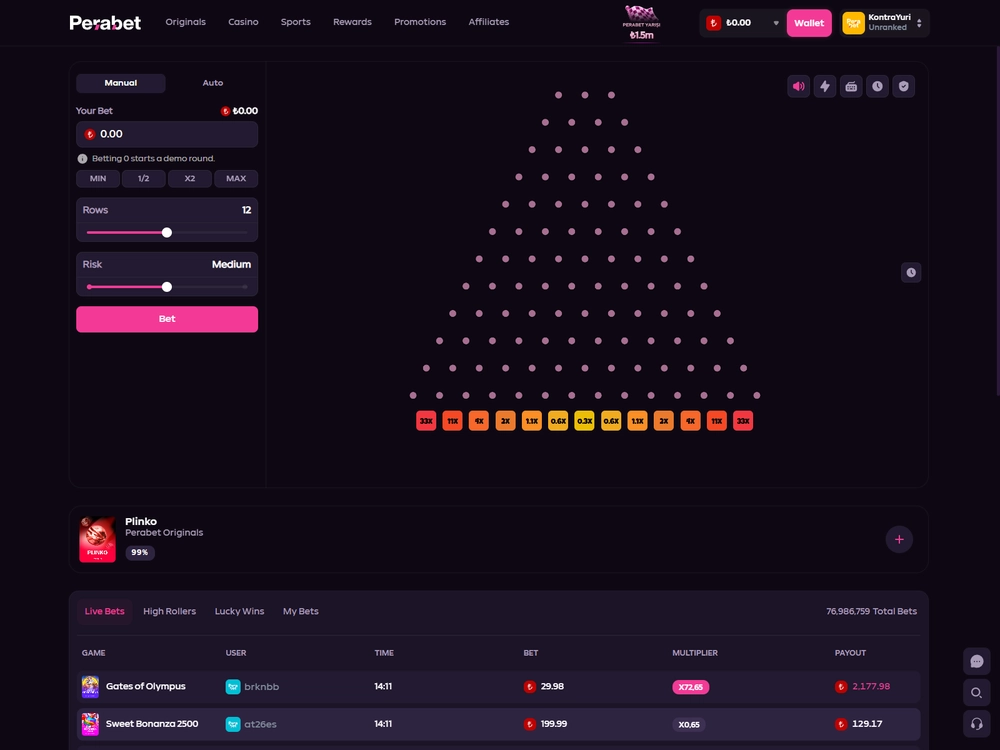The height and width of the screenshot is (750, 1000).
Task: Switch to the High Rollers tab
Action: 170,612
